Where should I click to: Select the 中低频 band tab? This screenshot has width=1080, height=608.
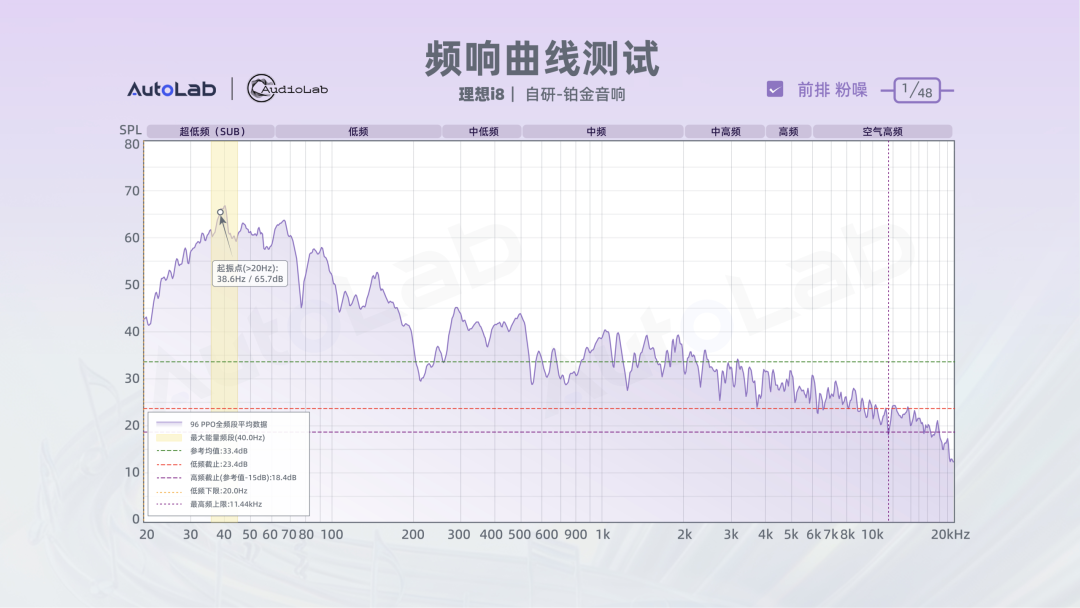[x=481, y=131]
